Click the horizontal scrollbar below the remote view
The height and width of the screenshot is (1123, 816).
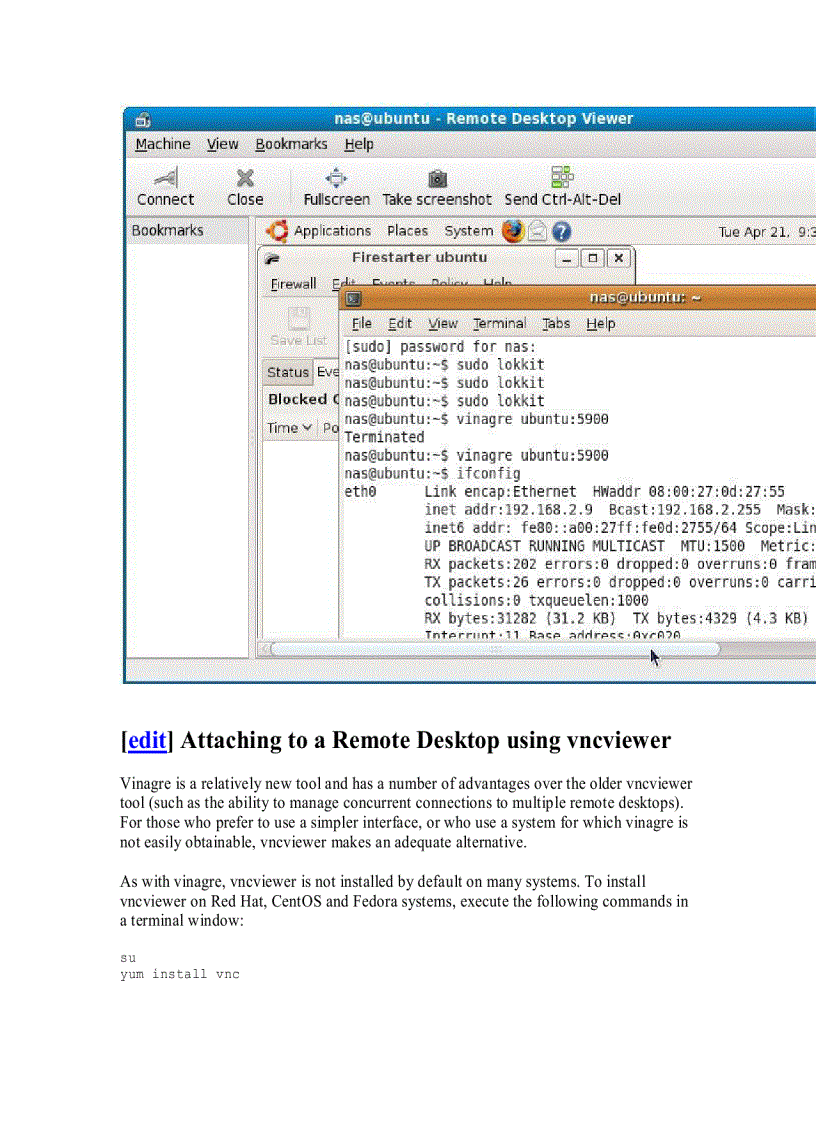pyautogui.click(x=490, y=649)
